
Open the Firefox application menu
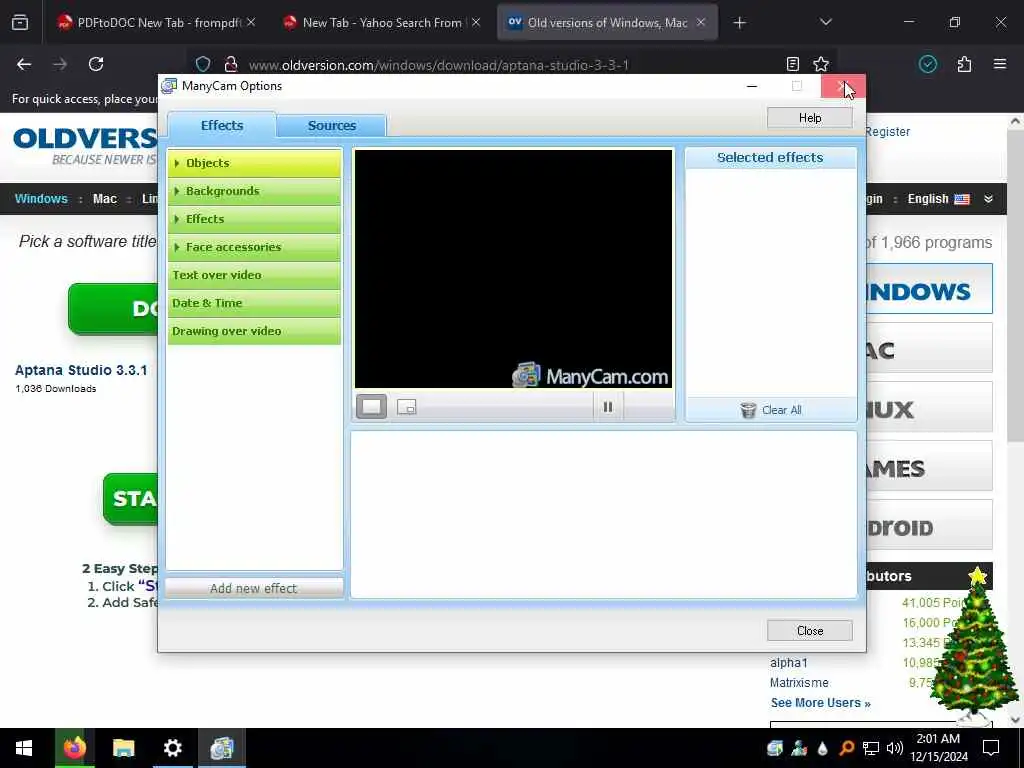point(1000,64)
